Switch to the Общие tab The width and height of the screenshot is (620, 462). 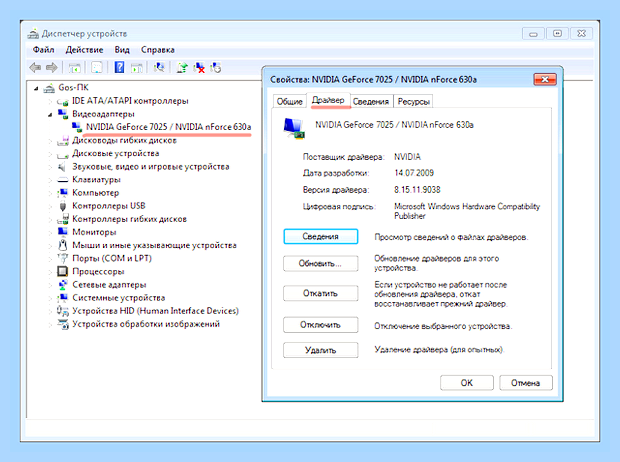point(289,102)
